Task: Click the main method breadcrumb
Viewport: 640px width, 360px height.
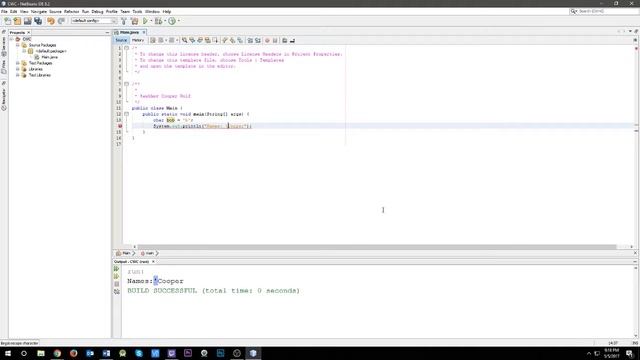Action: pyautogui.click(x=148, y=253)
